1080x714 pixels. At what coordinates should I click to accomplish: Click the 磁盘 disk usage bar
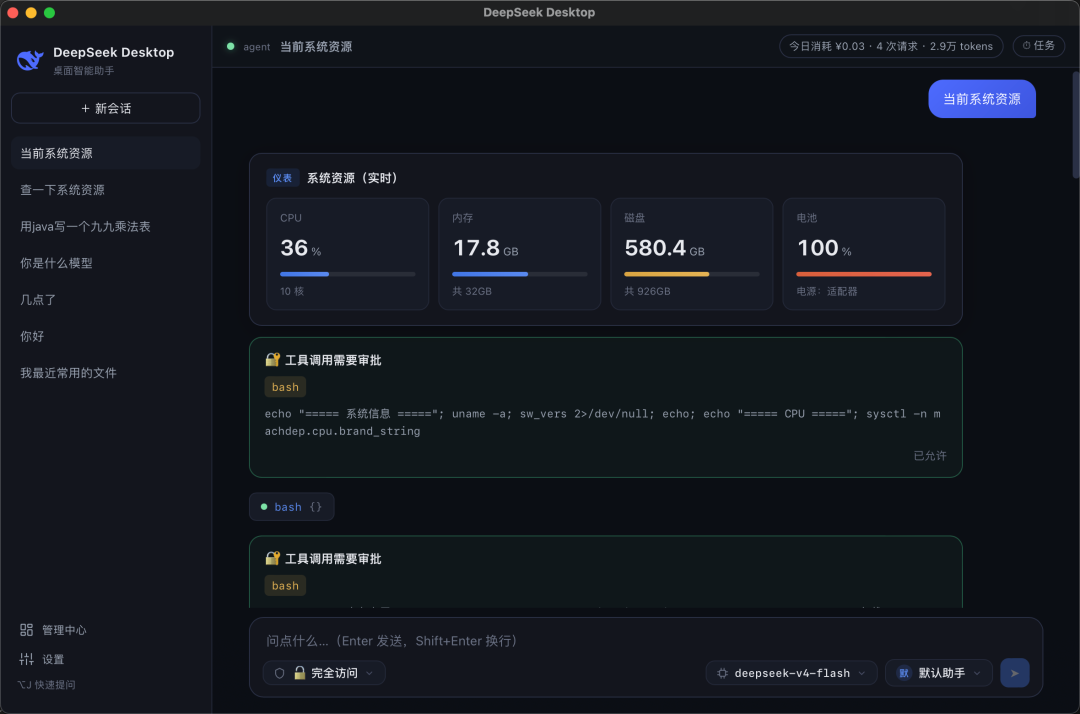[692, 274]
